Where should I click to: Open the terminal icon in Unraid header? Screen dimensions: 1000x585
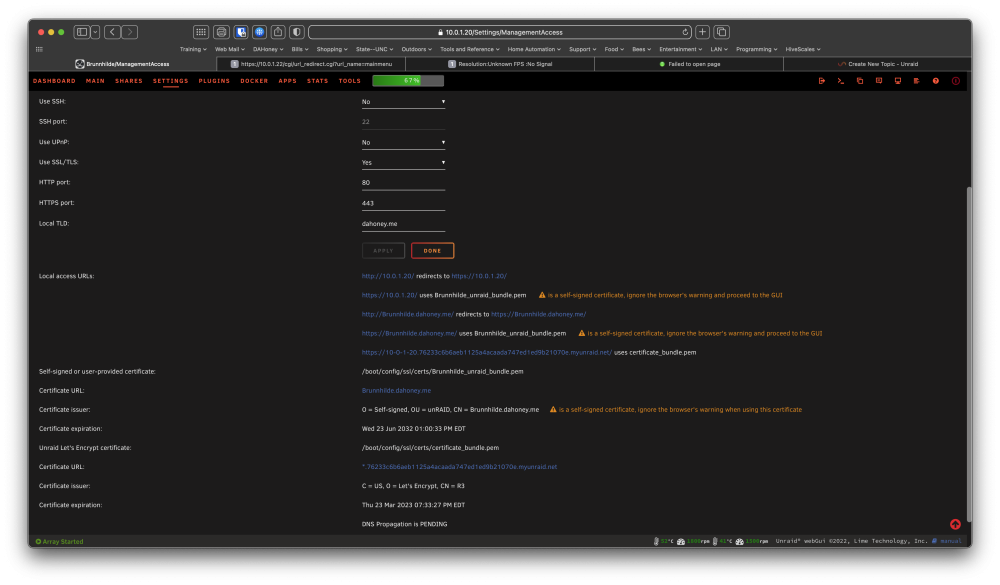pyautogui.click(x=841, y=81)
